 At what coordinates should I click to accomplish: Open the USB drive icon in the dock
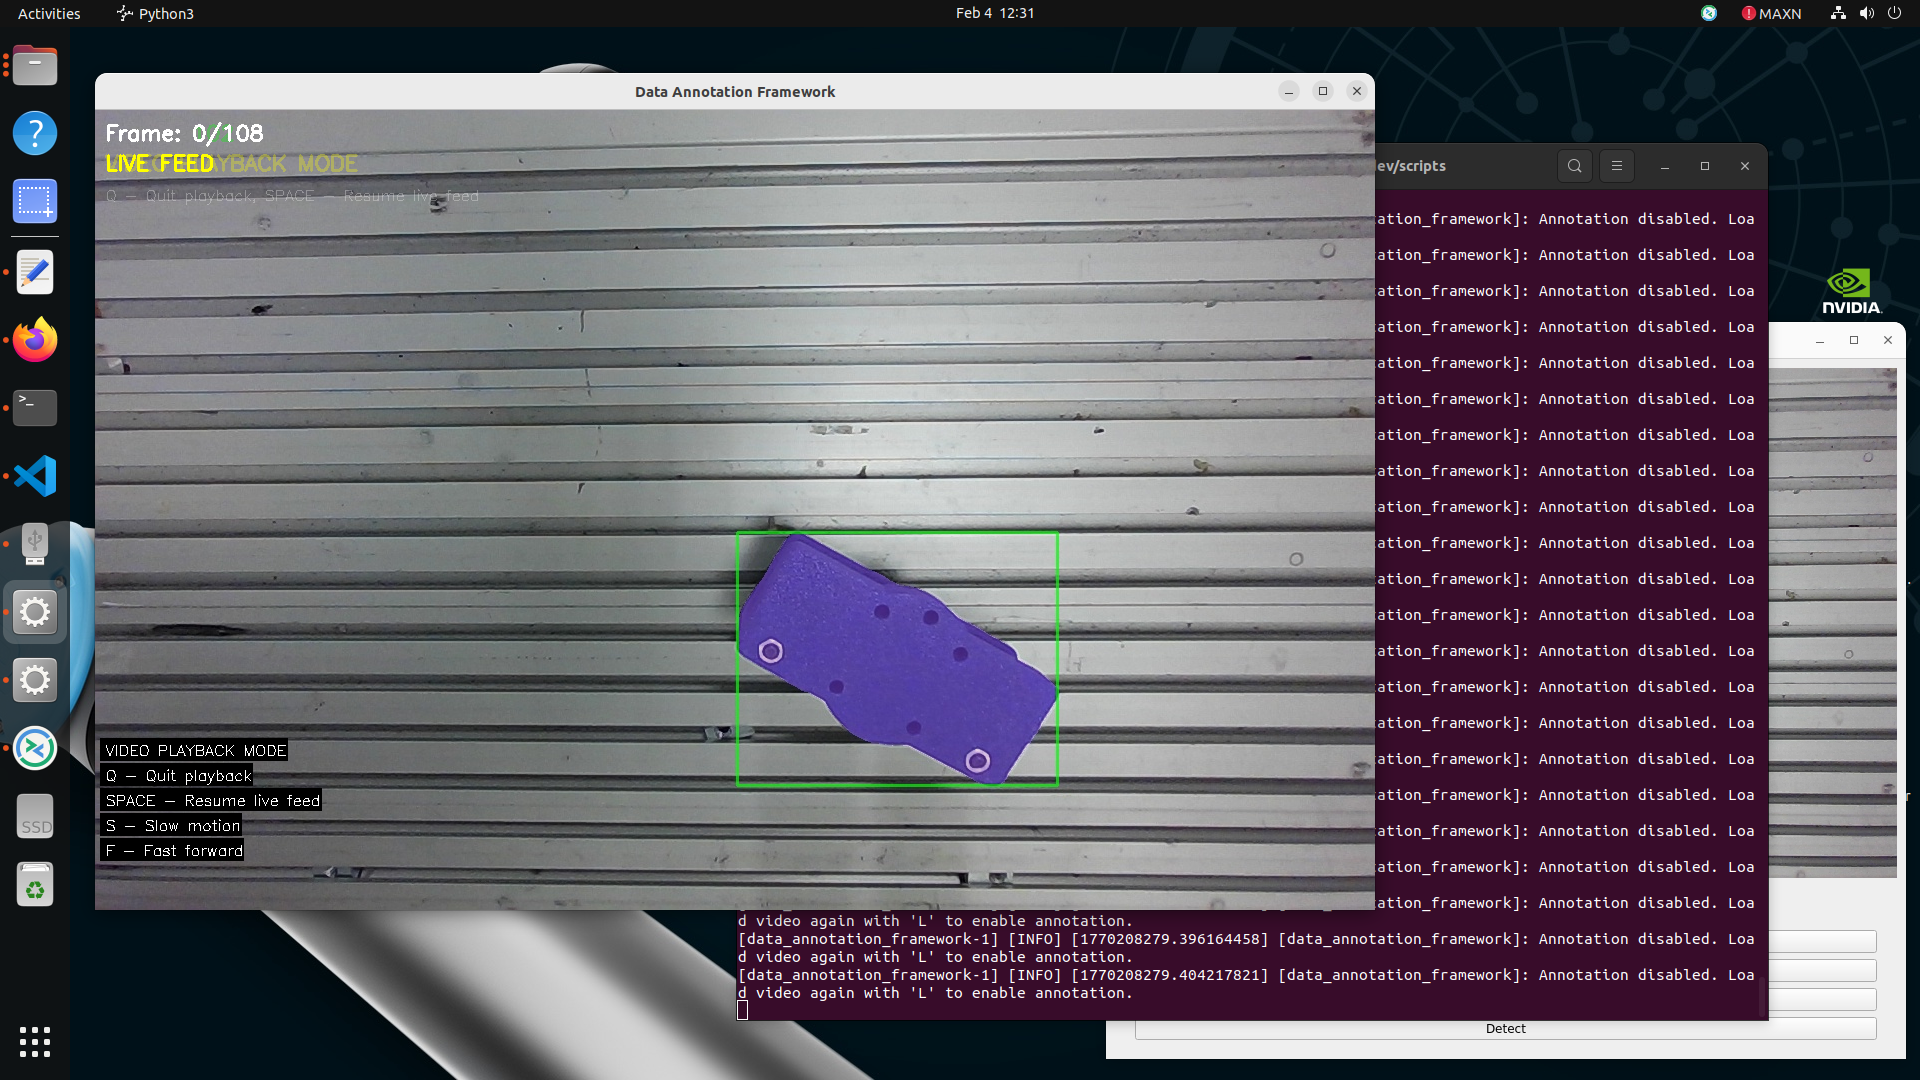click(35, 544)
